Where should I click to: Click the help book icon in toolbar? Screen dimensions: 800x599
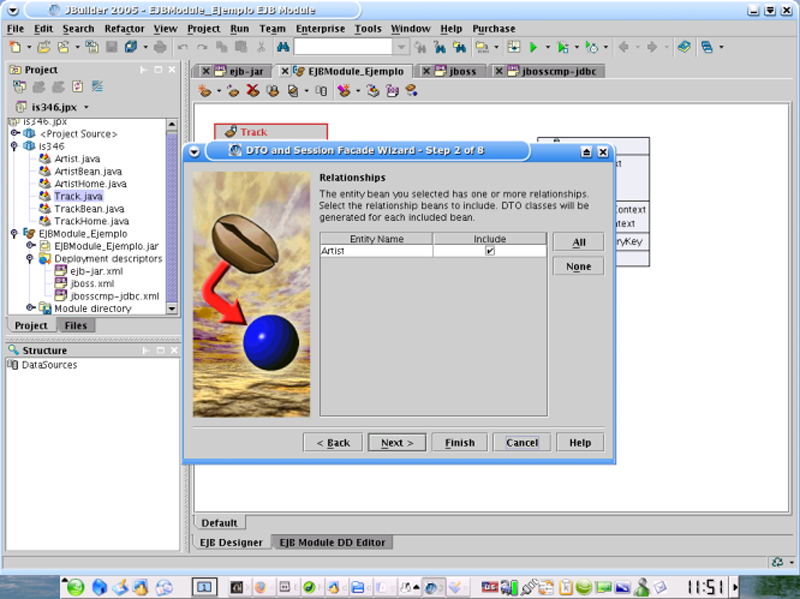click(683, 47)
